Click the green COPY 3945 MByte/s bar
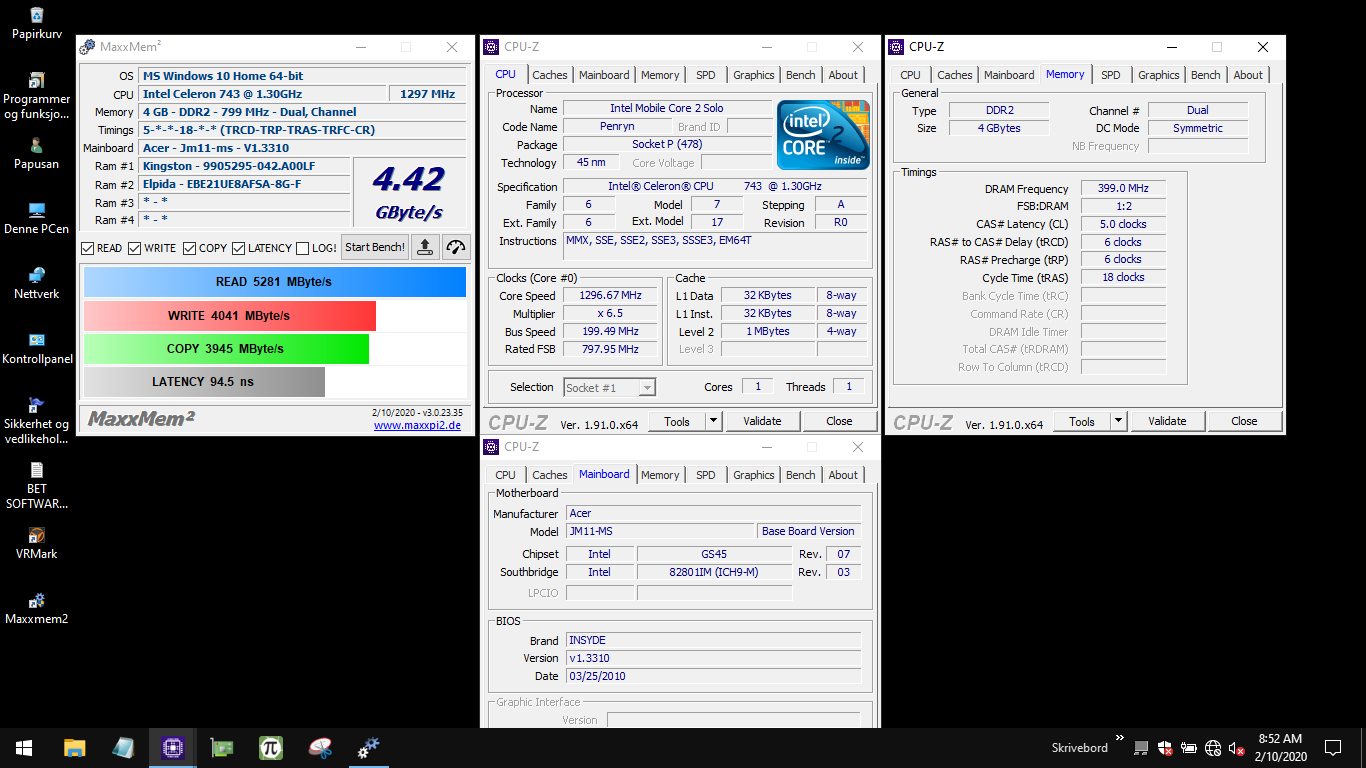The width and height of the screenshot is (1366, 768). pyautogui.click(x=226, y=349)
